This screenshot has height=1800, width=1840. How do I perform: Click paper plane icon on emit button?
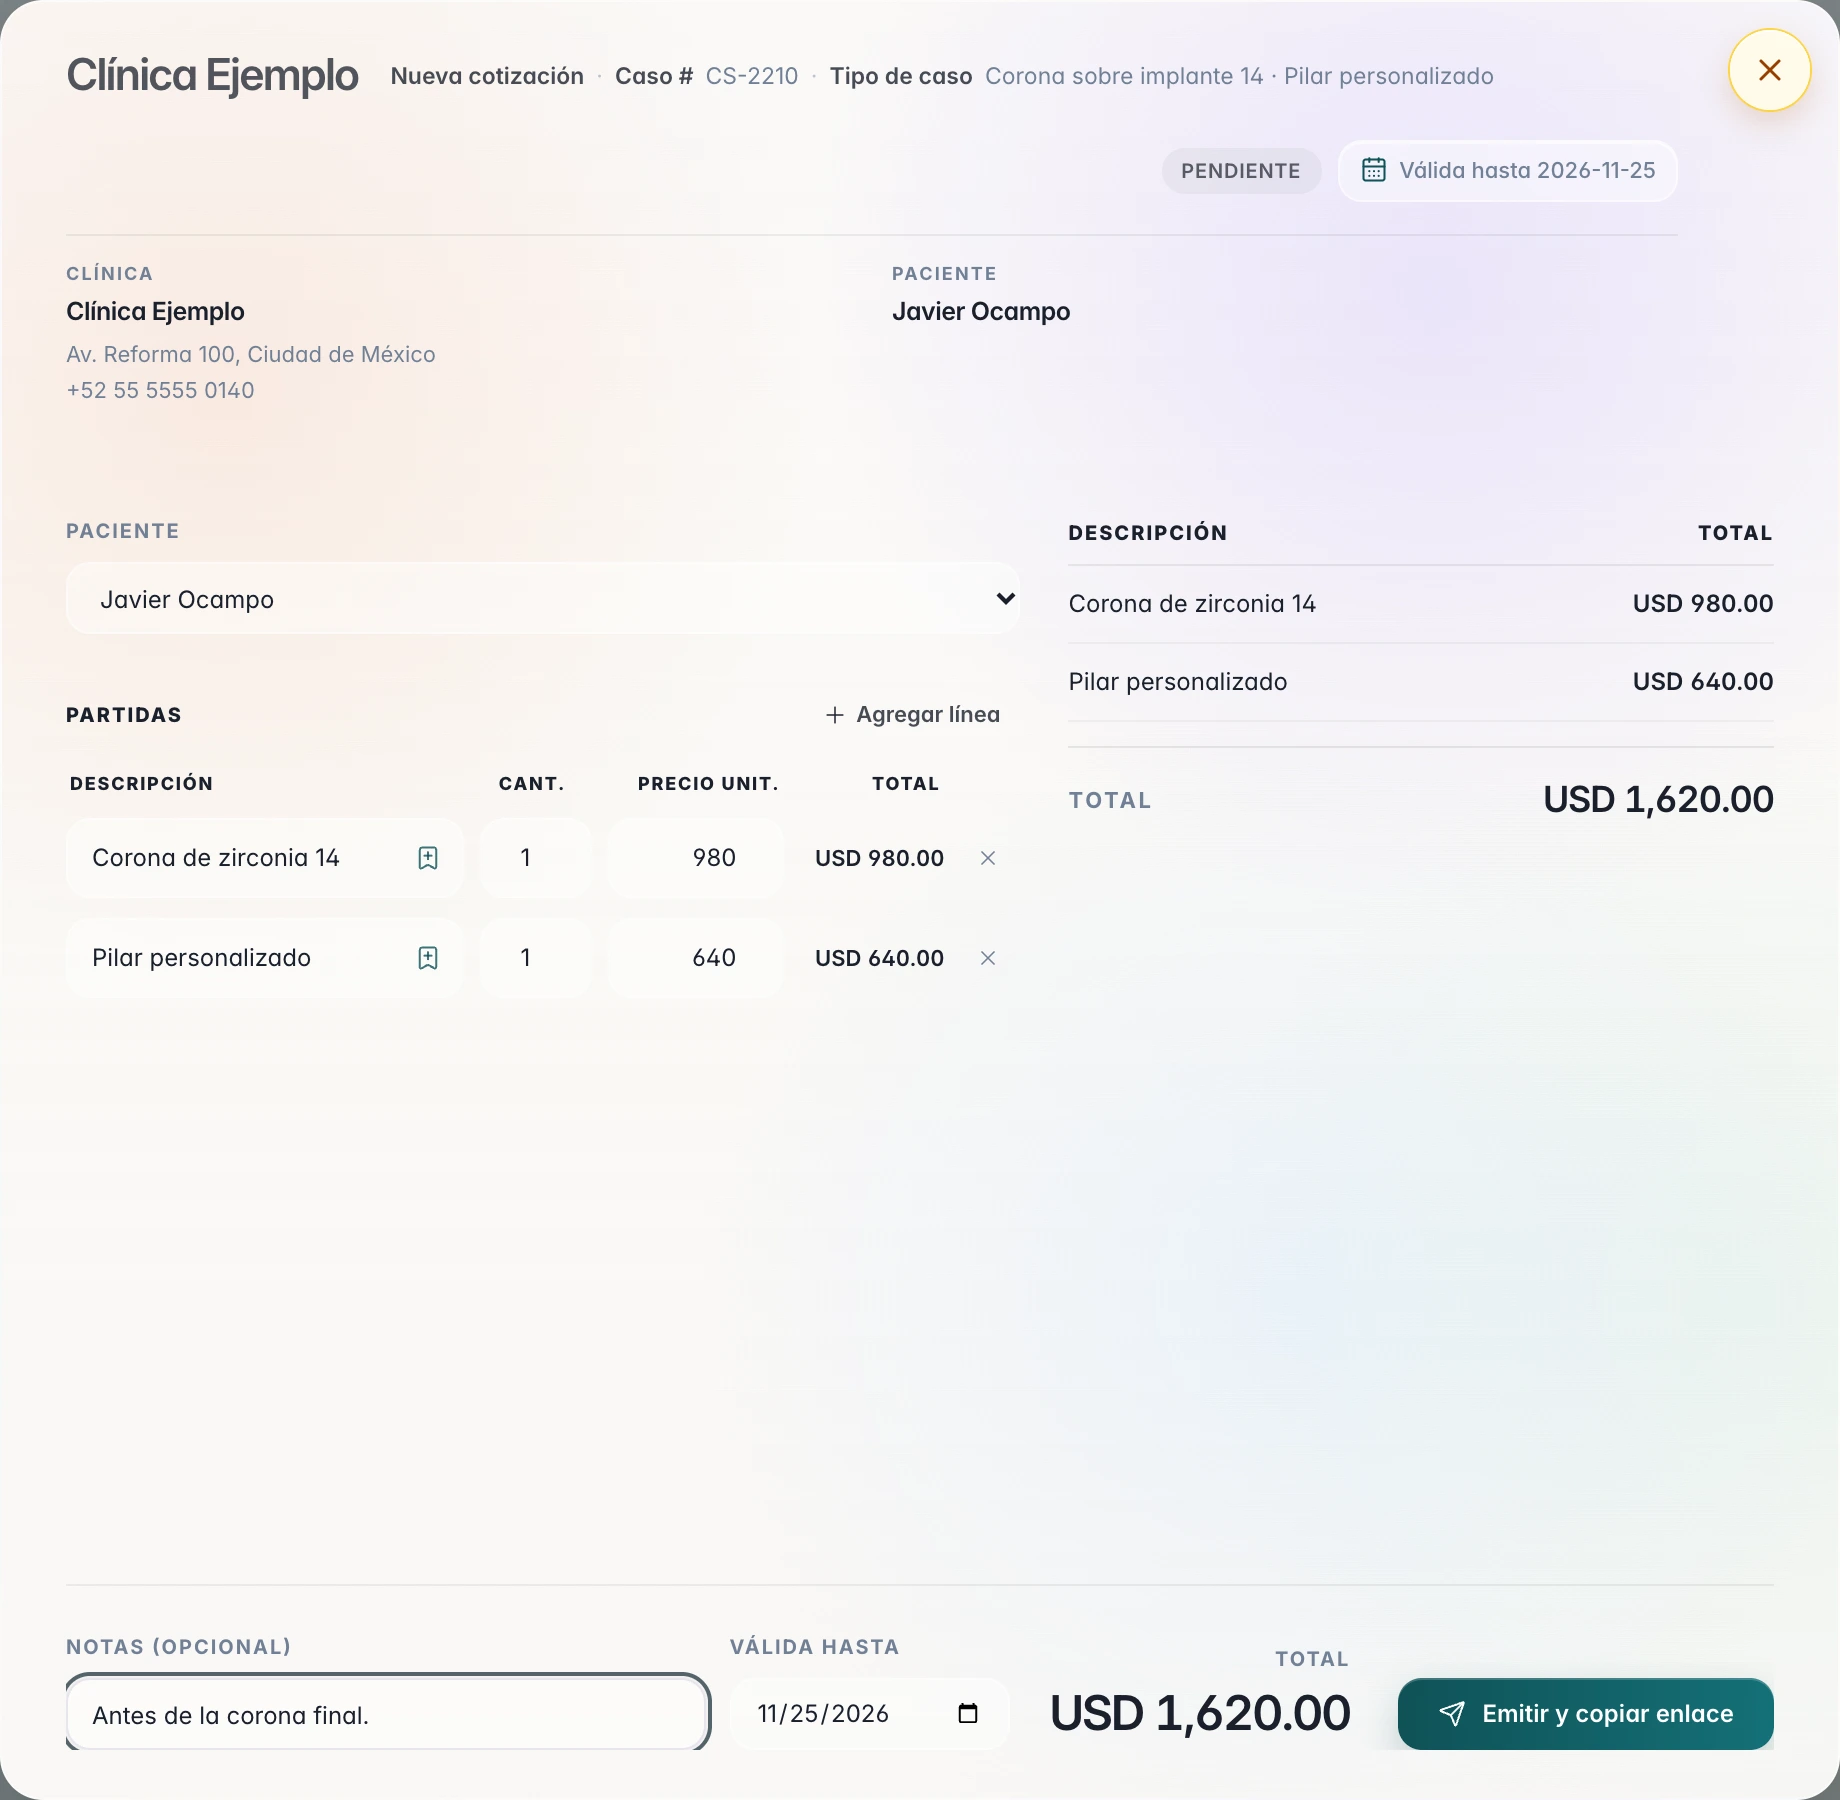(1452, 1714)
